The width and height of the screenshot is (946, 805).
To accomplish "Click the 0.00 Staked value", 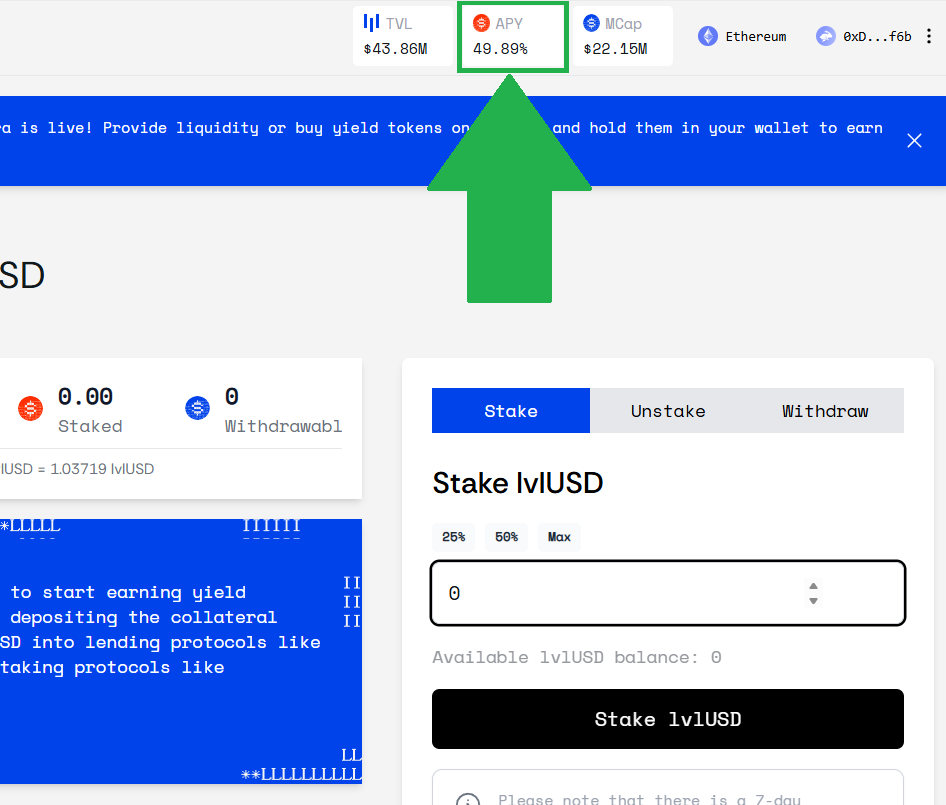I will 85,396.
